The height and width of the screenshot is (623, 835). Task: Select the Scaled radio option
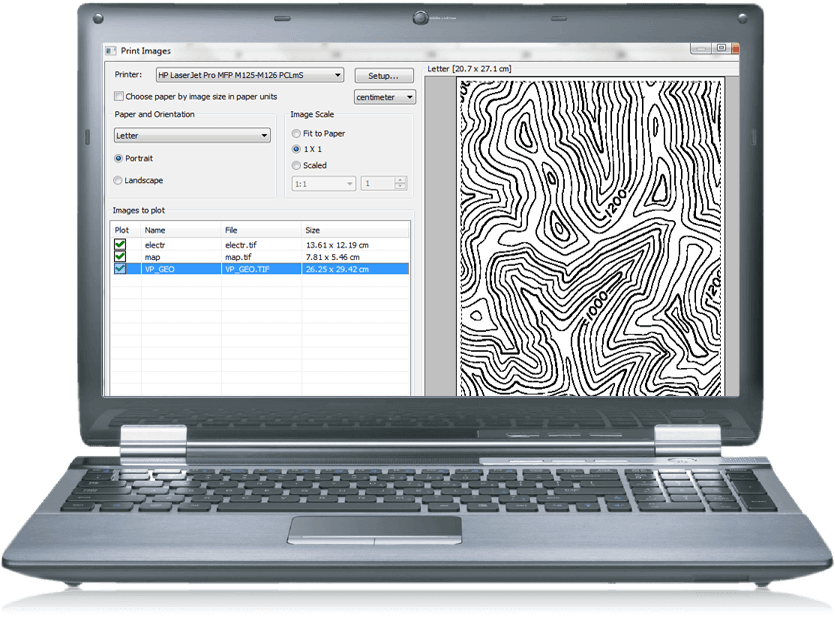[296, 165]
